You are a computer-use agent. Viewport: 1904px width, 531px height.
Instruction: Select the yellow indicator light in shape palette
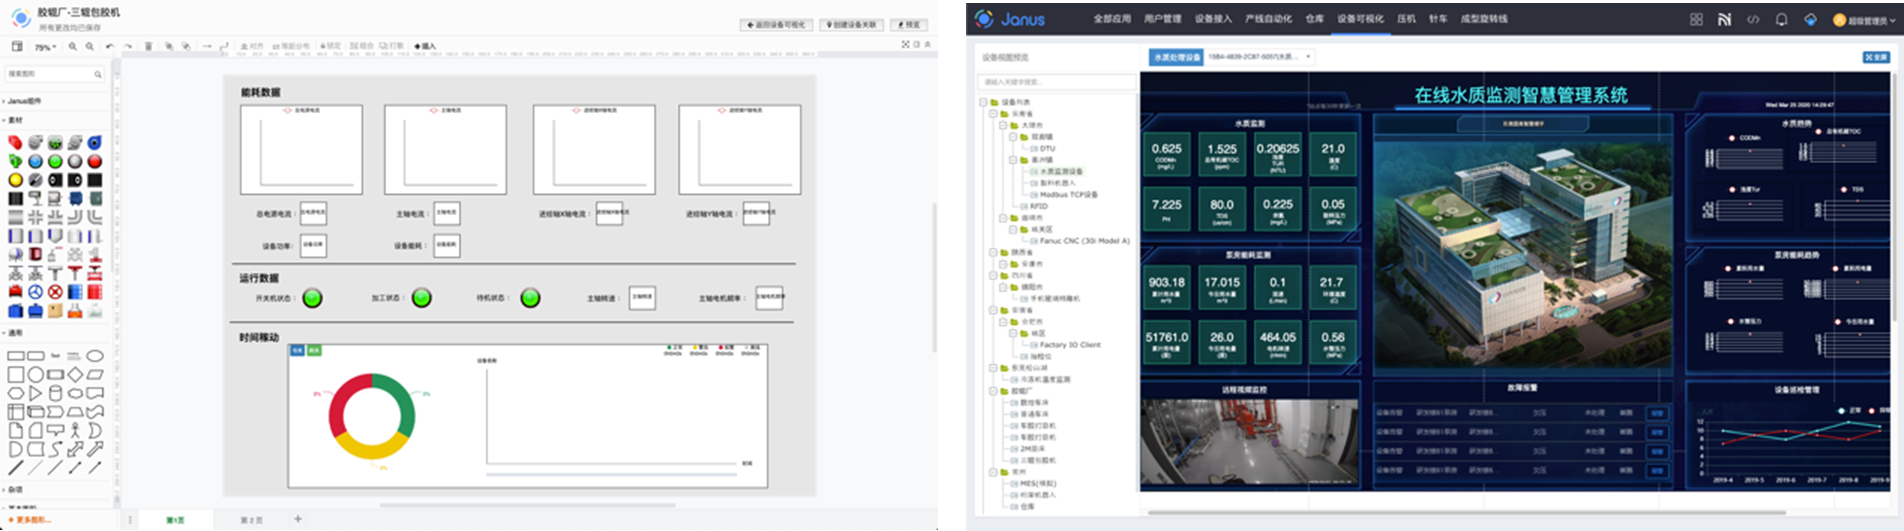tap(15, 180)
